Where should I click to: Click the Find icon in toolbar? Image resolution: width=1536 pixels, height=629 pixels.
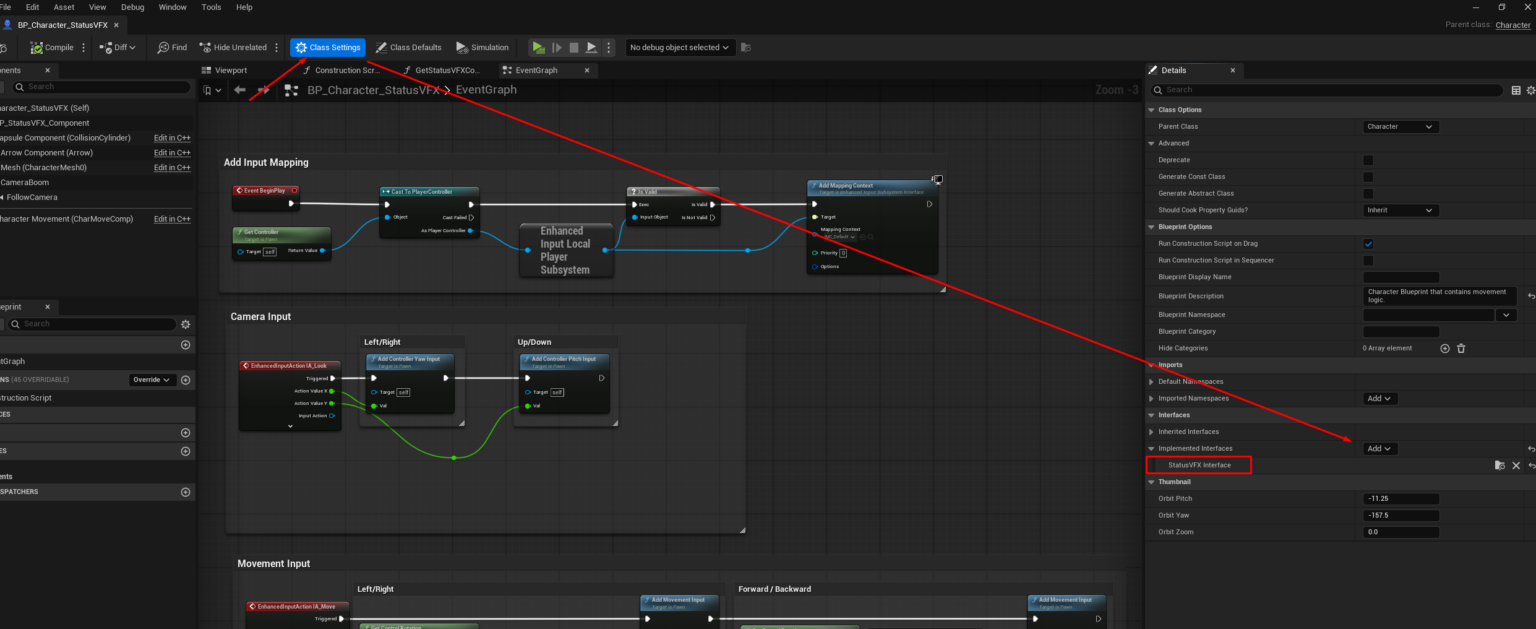163,47
